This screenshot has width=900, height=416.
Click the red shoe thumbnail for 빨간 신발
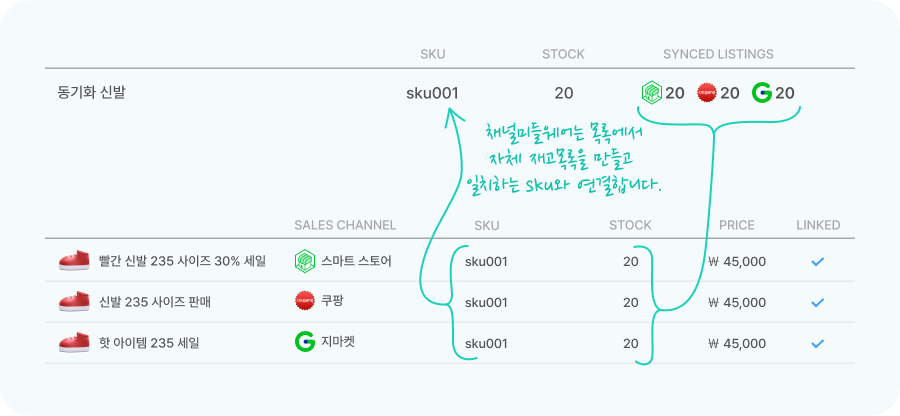[75, 261]
